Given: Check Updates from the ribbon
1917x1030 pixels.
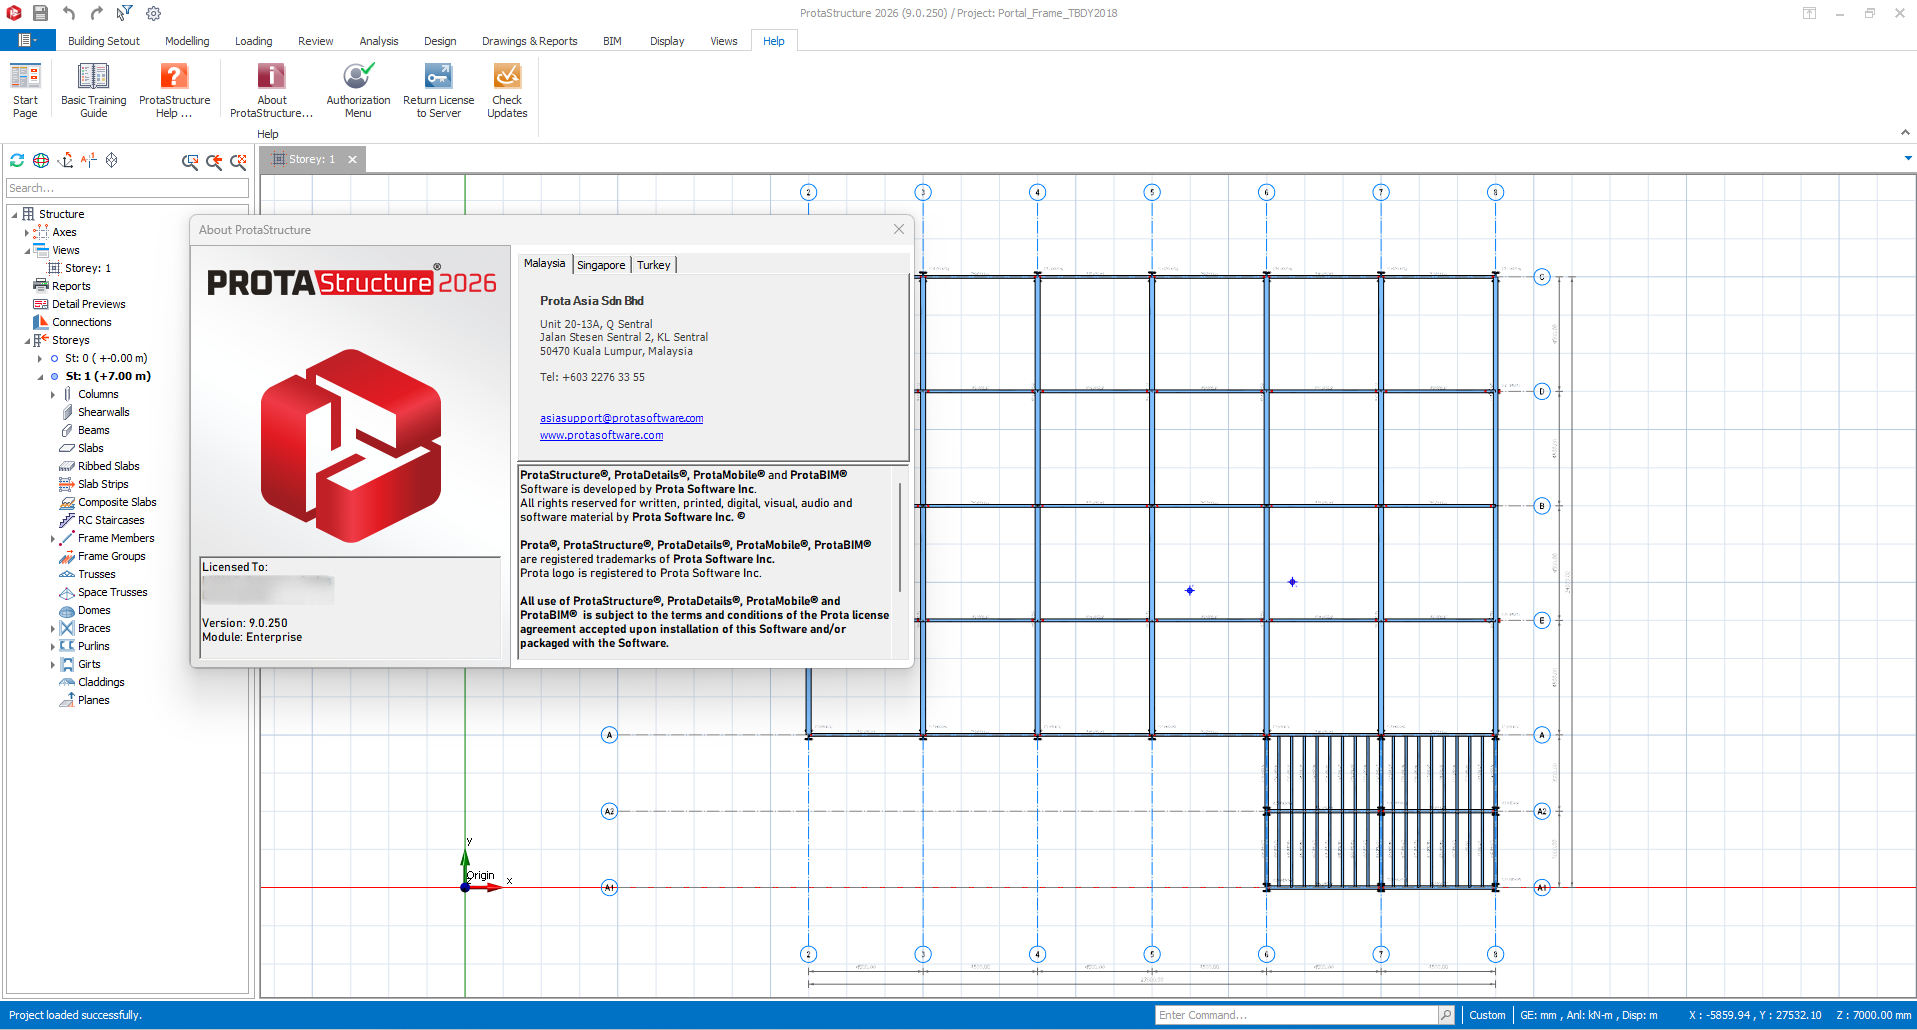Looking at the screenshot, I should (x=507, y=90).
